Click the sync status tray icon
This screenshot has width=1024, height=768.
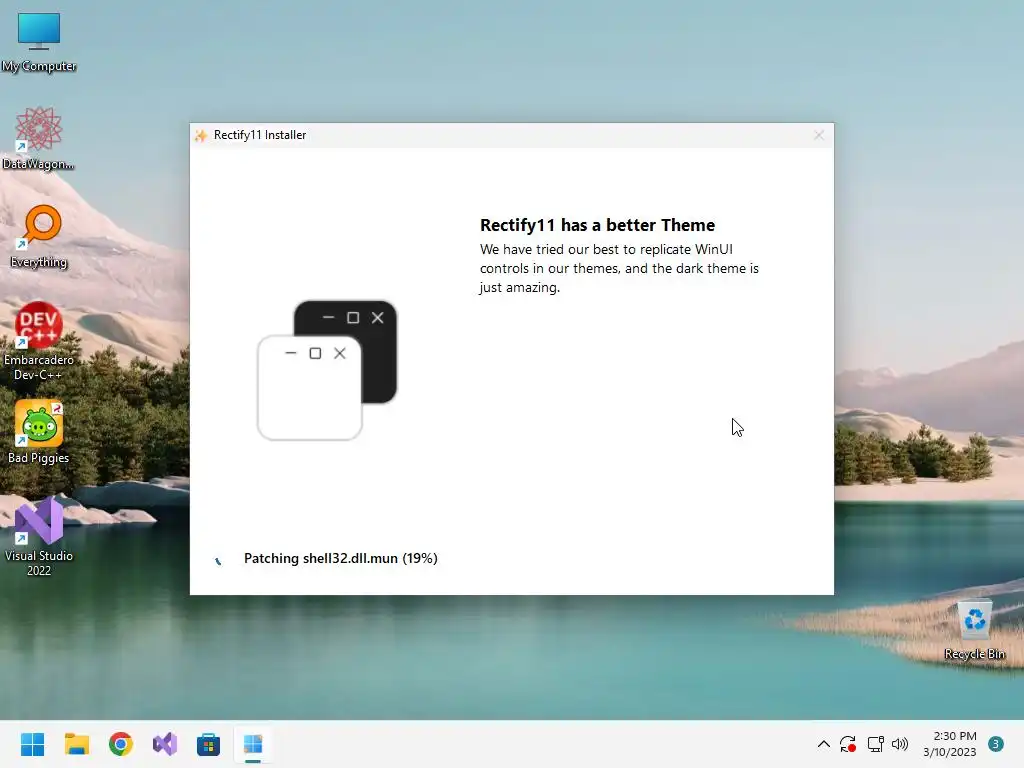[x=848, y=744]
